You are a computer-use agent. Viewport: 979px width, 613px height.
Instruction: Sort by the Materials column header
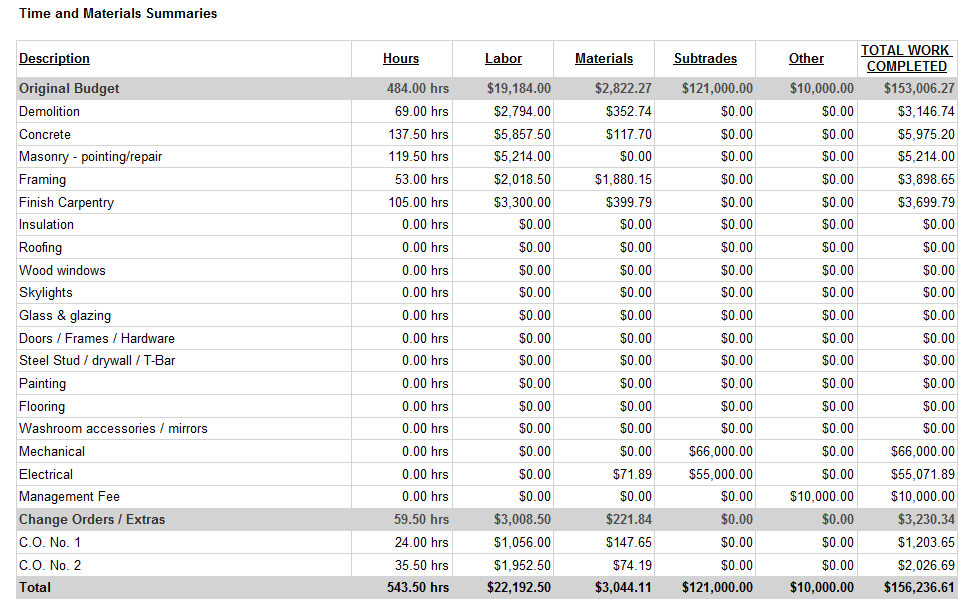point(605,58)
